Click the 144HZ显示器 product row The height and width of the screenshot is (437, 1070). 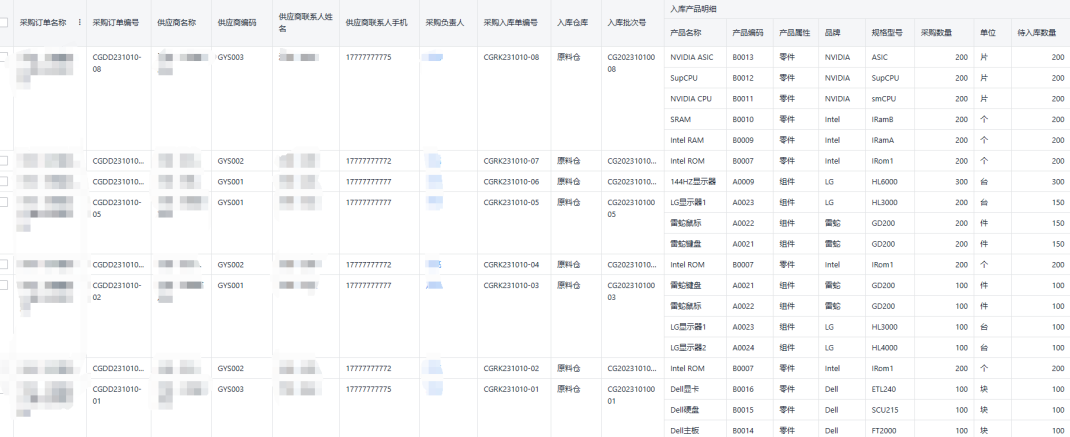point(690,181)
